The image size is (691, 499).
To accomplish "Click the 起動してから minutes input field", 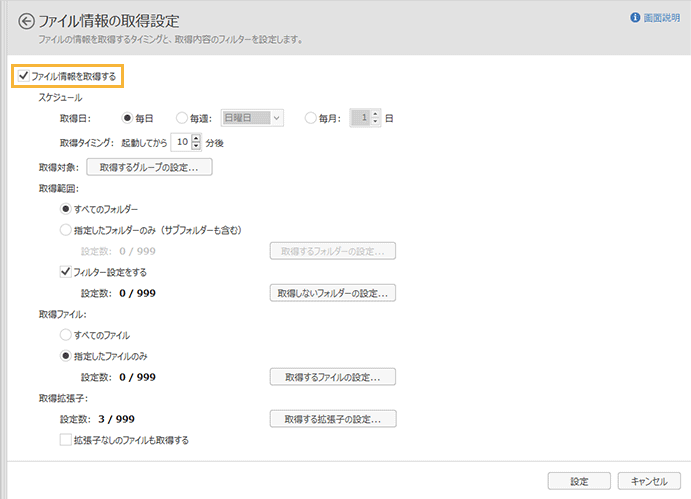I will [181, 142].
